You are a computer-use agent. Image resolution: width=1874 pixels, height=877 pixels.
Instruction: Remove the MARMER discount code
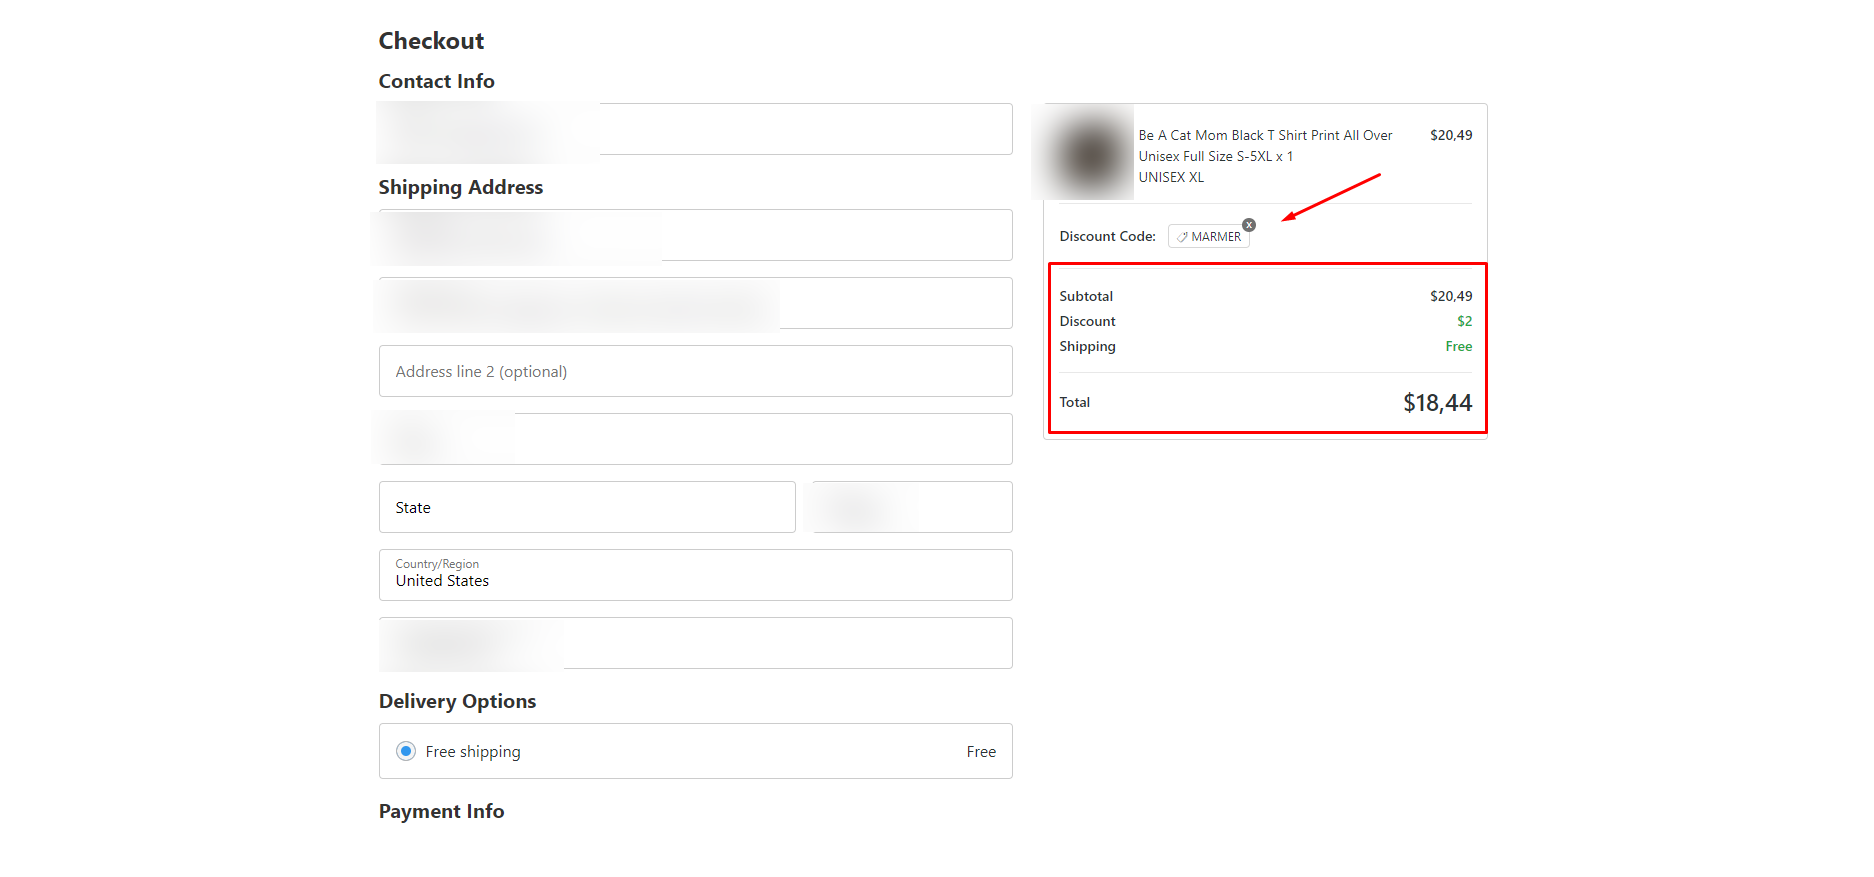pyautogui.click(x=1249, y=225)
